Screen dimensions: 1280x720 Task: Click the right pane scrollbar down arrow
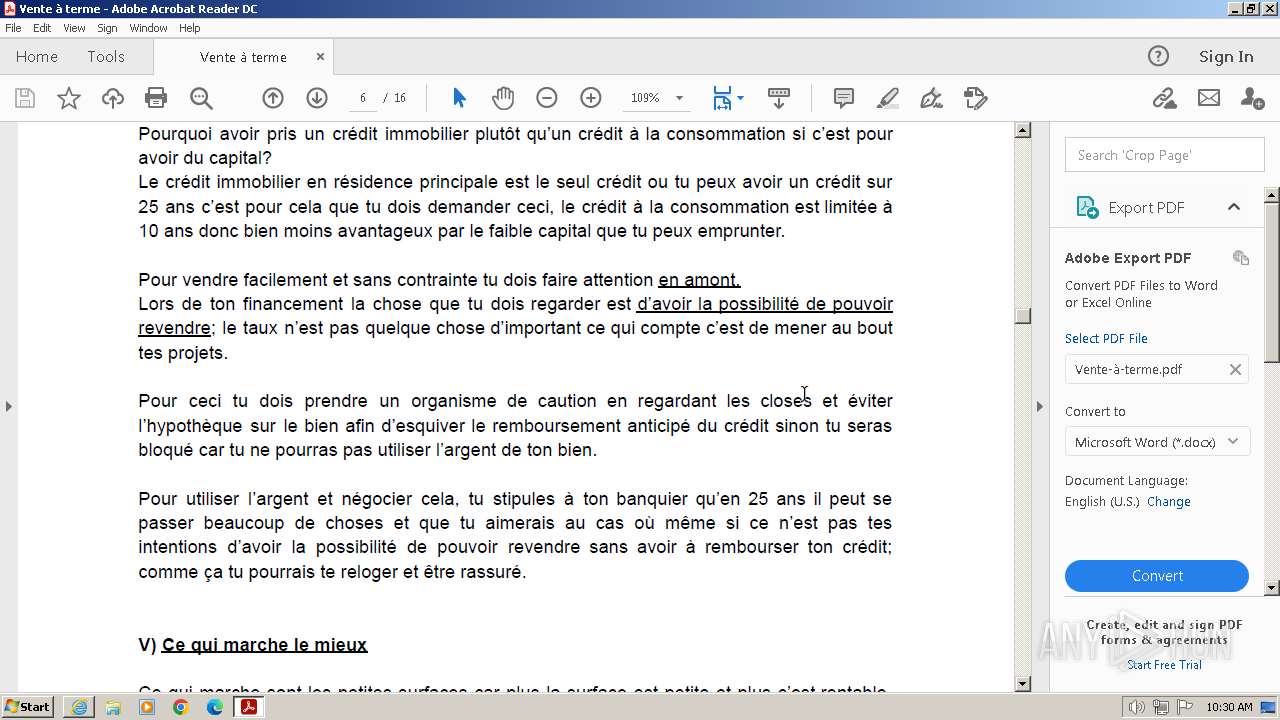tap(1272, 588)
